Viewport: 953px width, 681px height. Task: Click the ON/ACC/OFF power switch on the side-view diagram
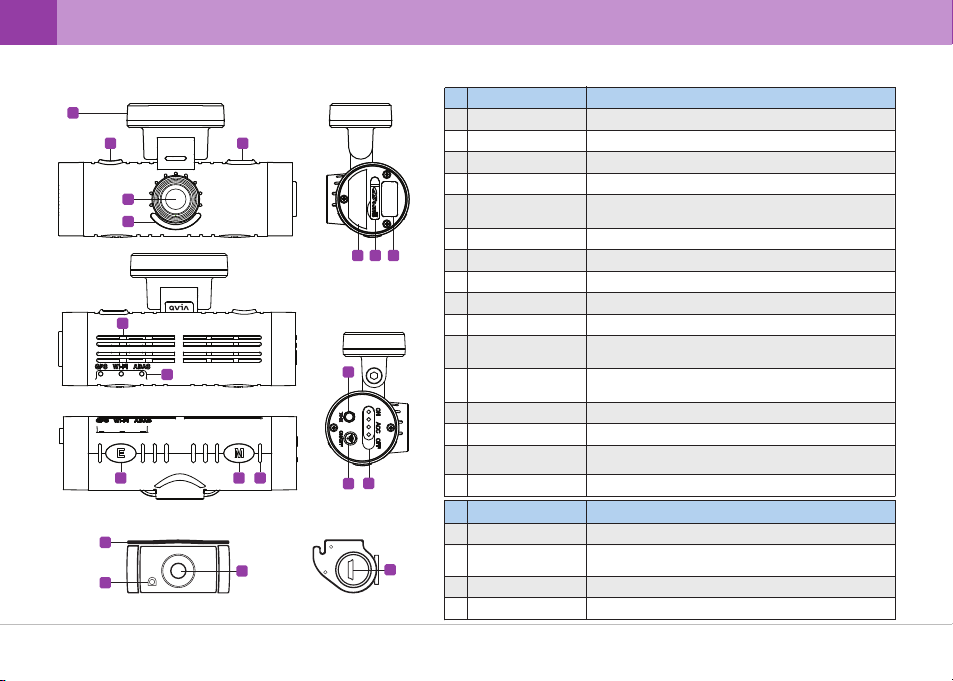(368, 427)
